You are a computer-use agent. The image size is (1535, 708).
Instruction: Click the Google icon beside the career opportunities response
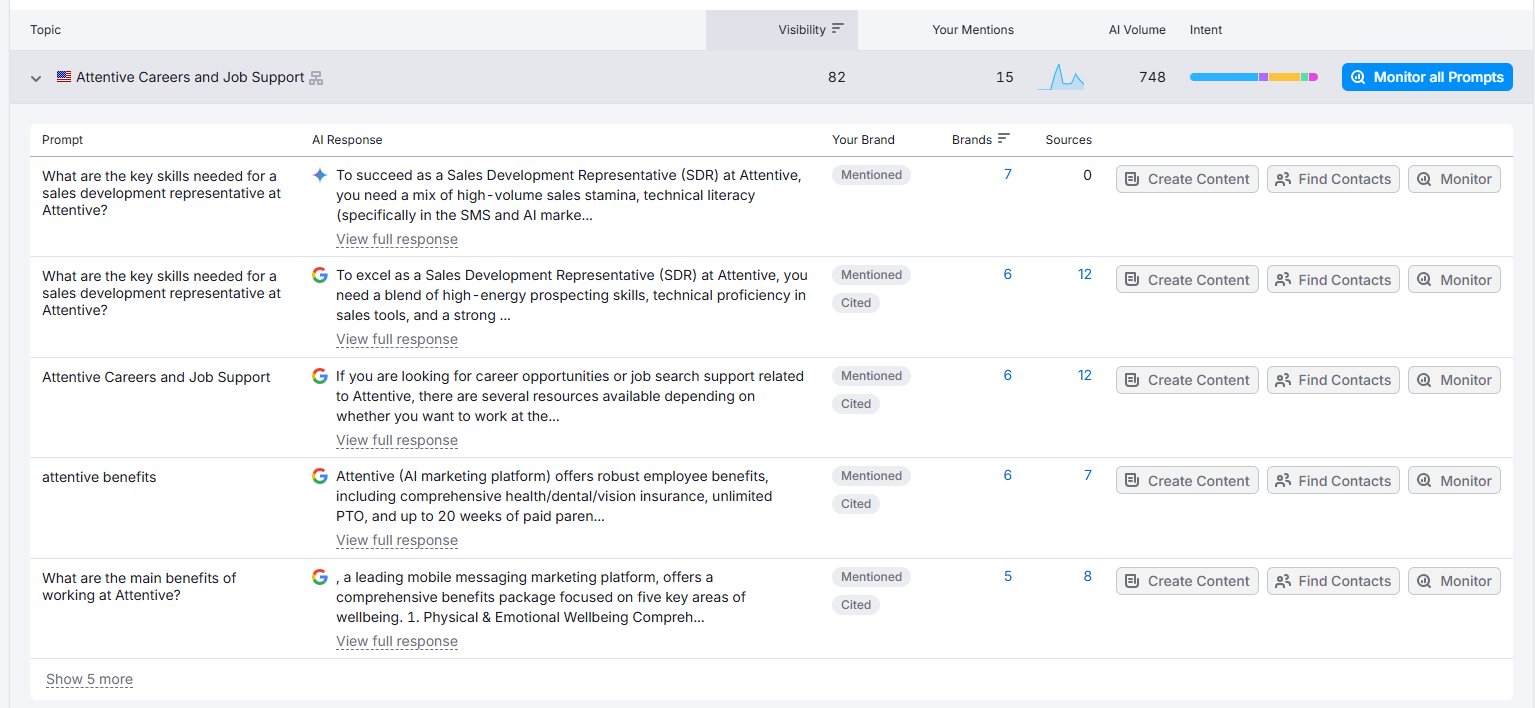320,376
